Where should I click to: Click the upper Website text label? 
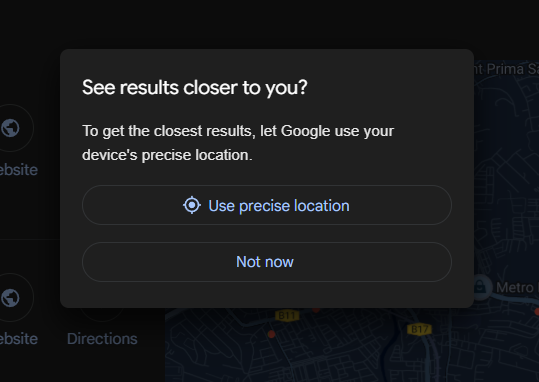pos(19,170)
